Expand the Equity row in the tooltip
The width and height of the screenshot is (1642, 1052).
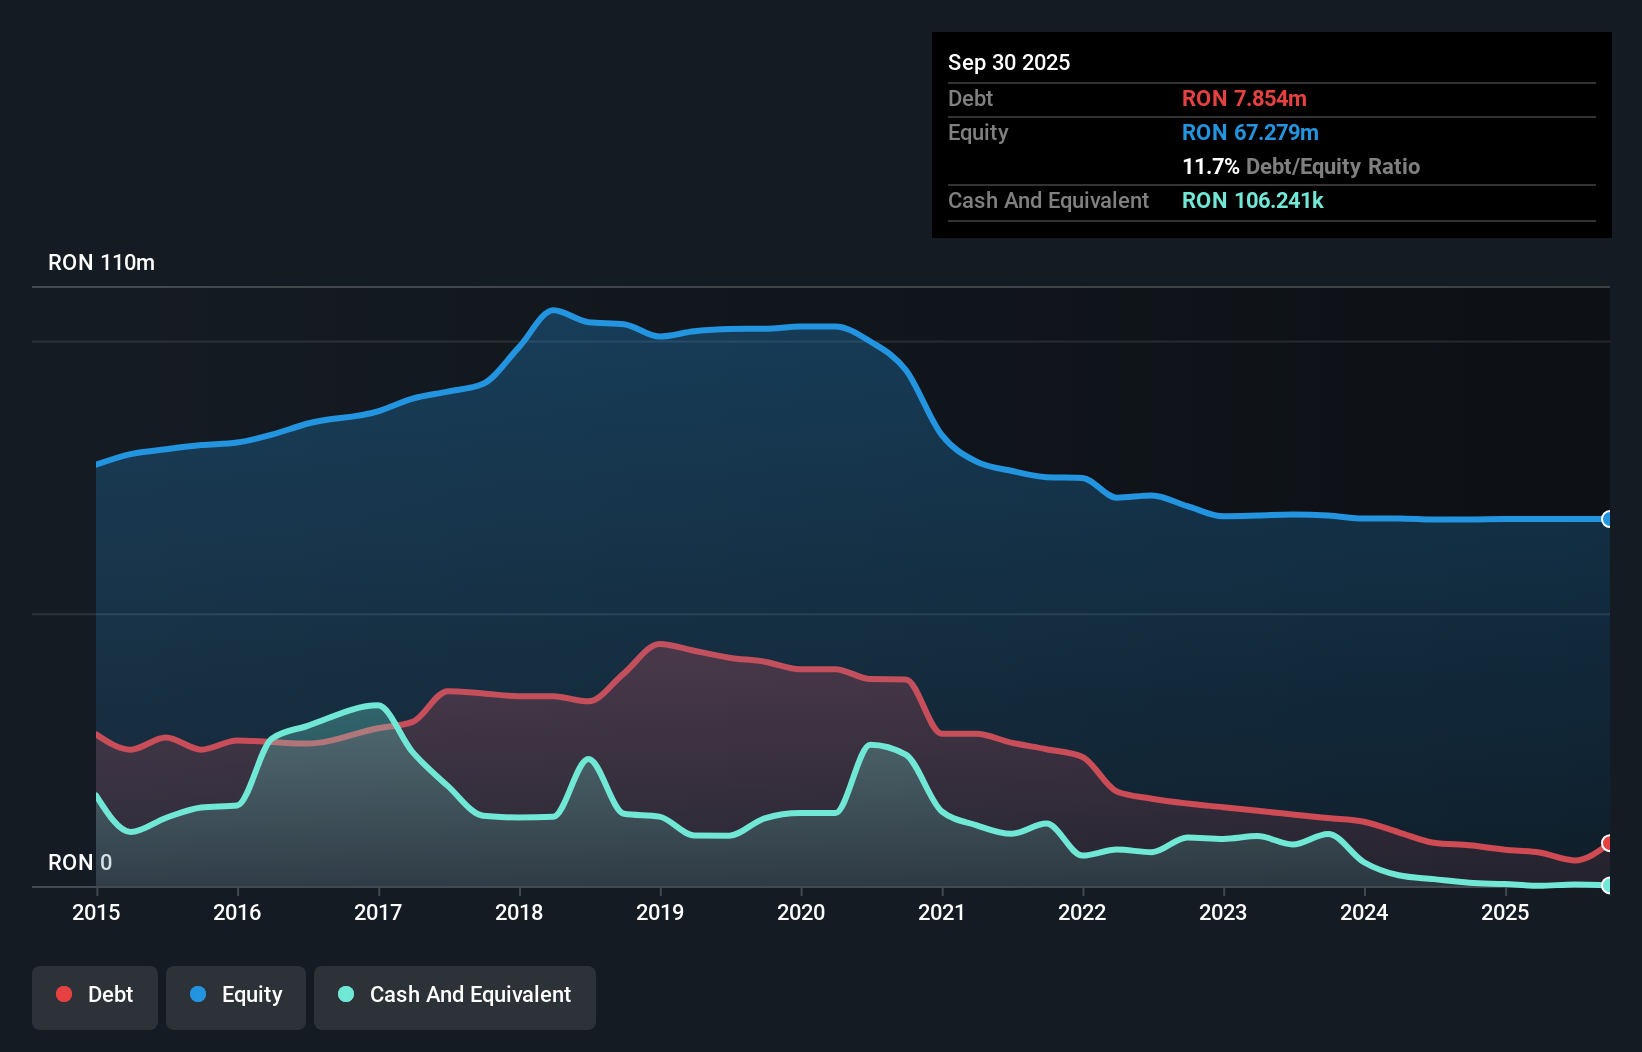(x=978, y=132)
